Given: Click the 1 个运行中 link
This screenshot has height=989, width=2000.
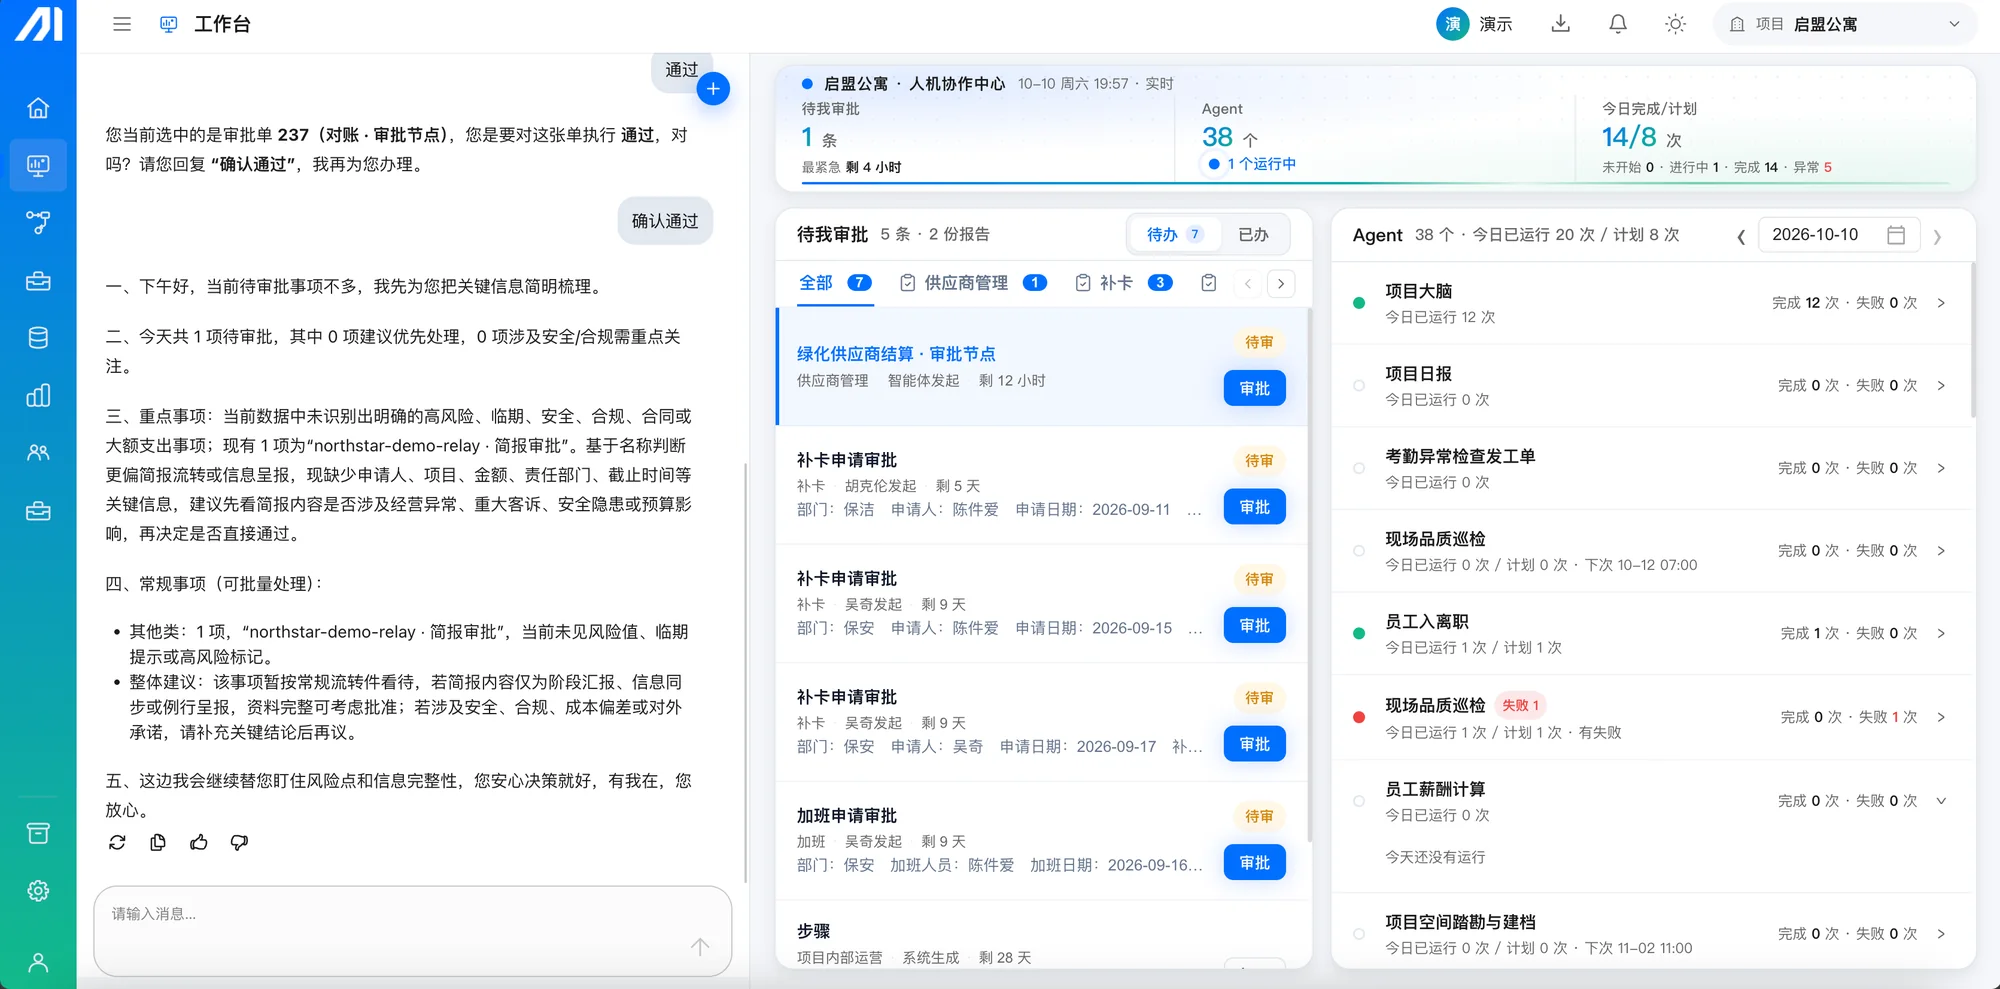Looking at the screenshot, I should 1260,164.
